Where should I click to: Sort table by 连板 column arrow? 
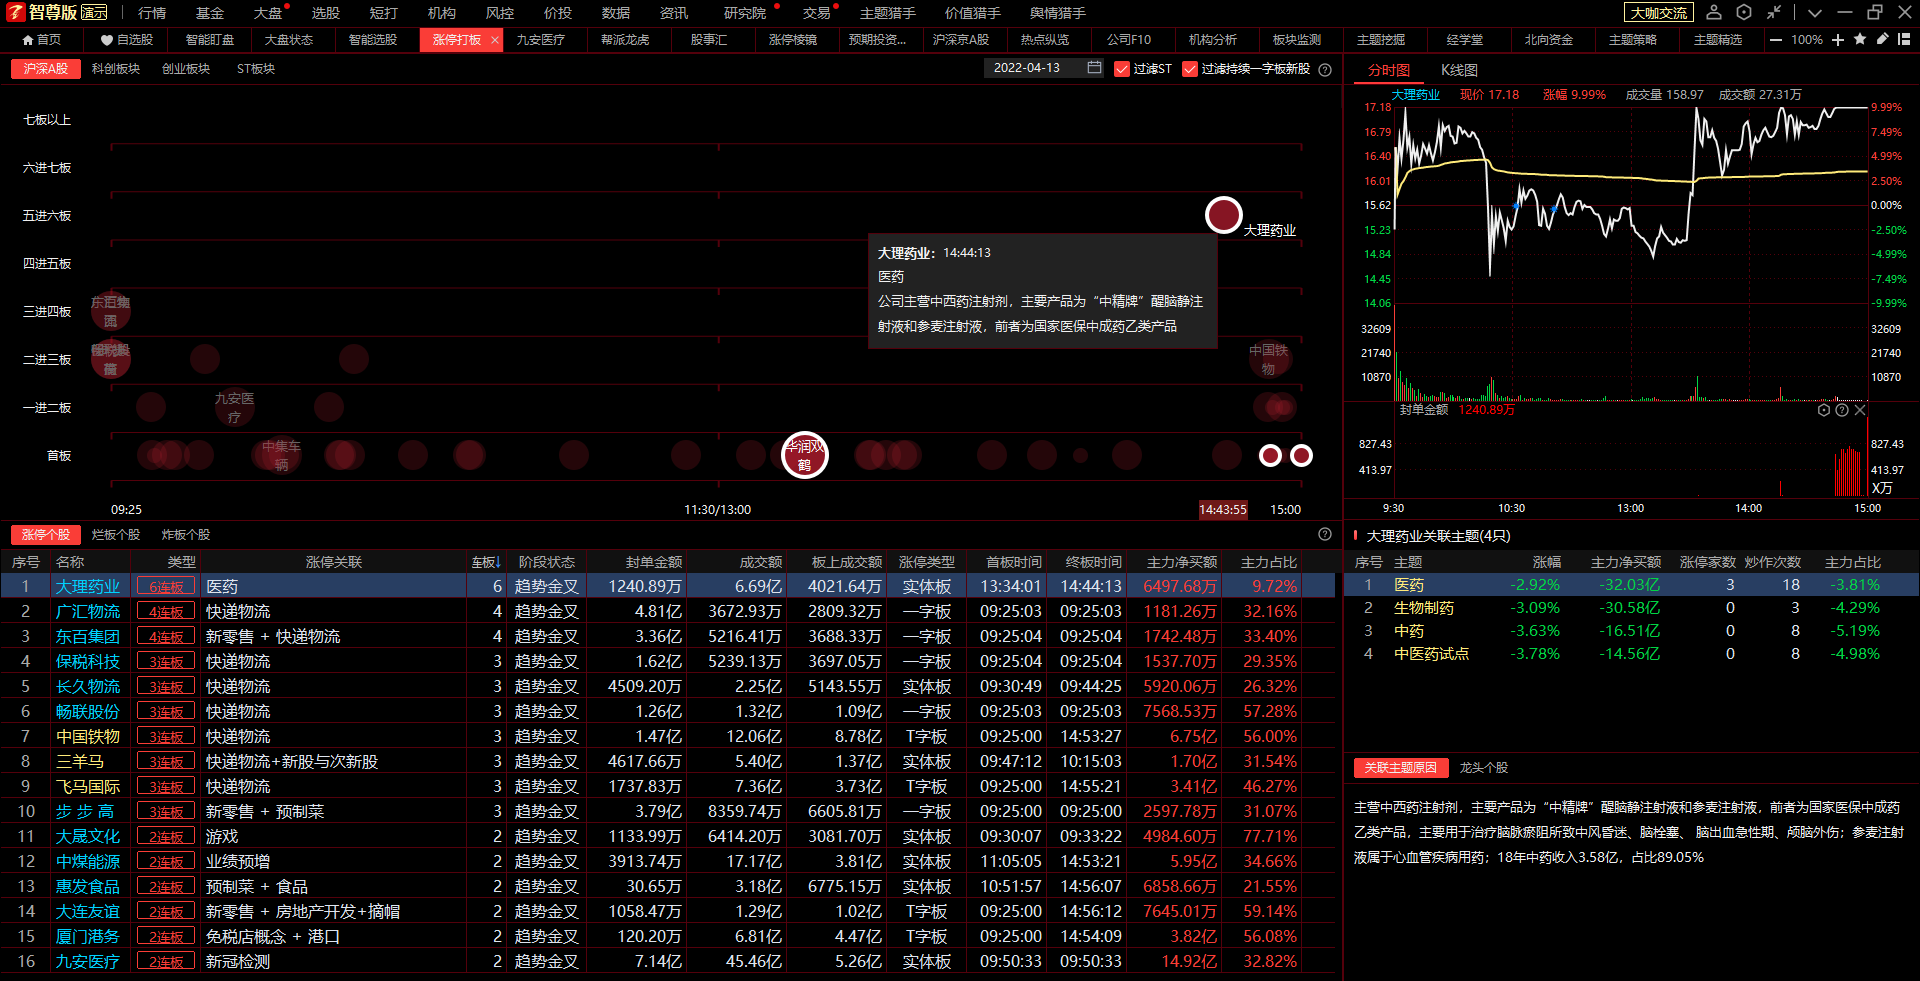coord(497,562)
